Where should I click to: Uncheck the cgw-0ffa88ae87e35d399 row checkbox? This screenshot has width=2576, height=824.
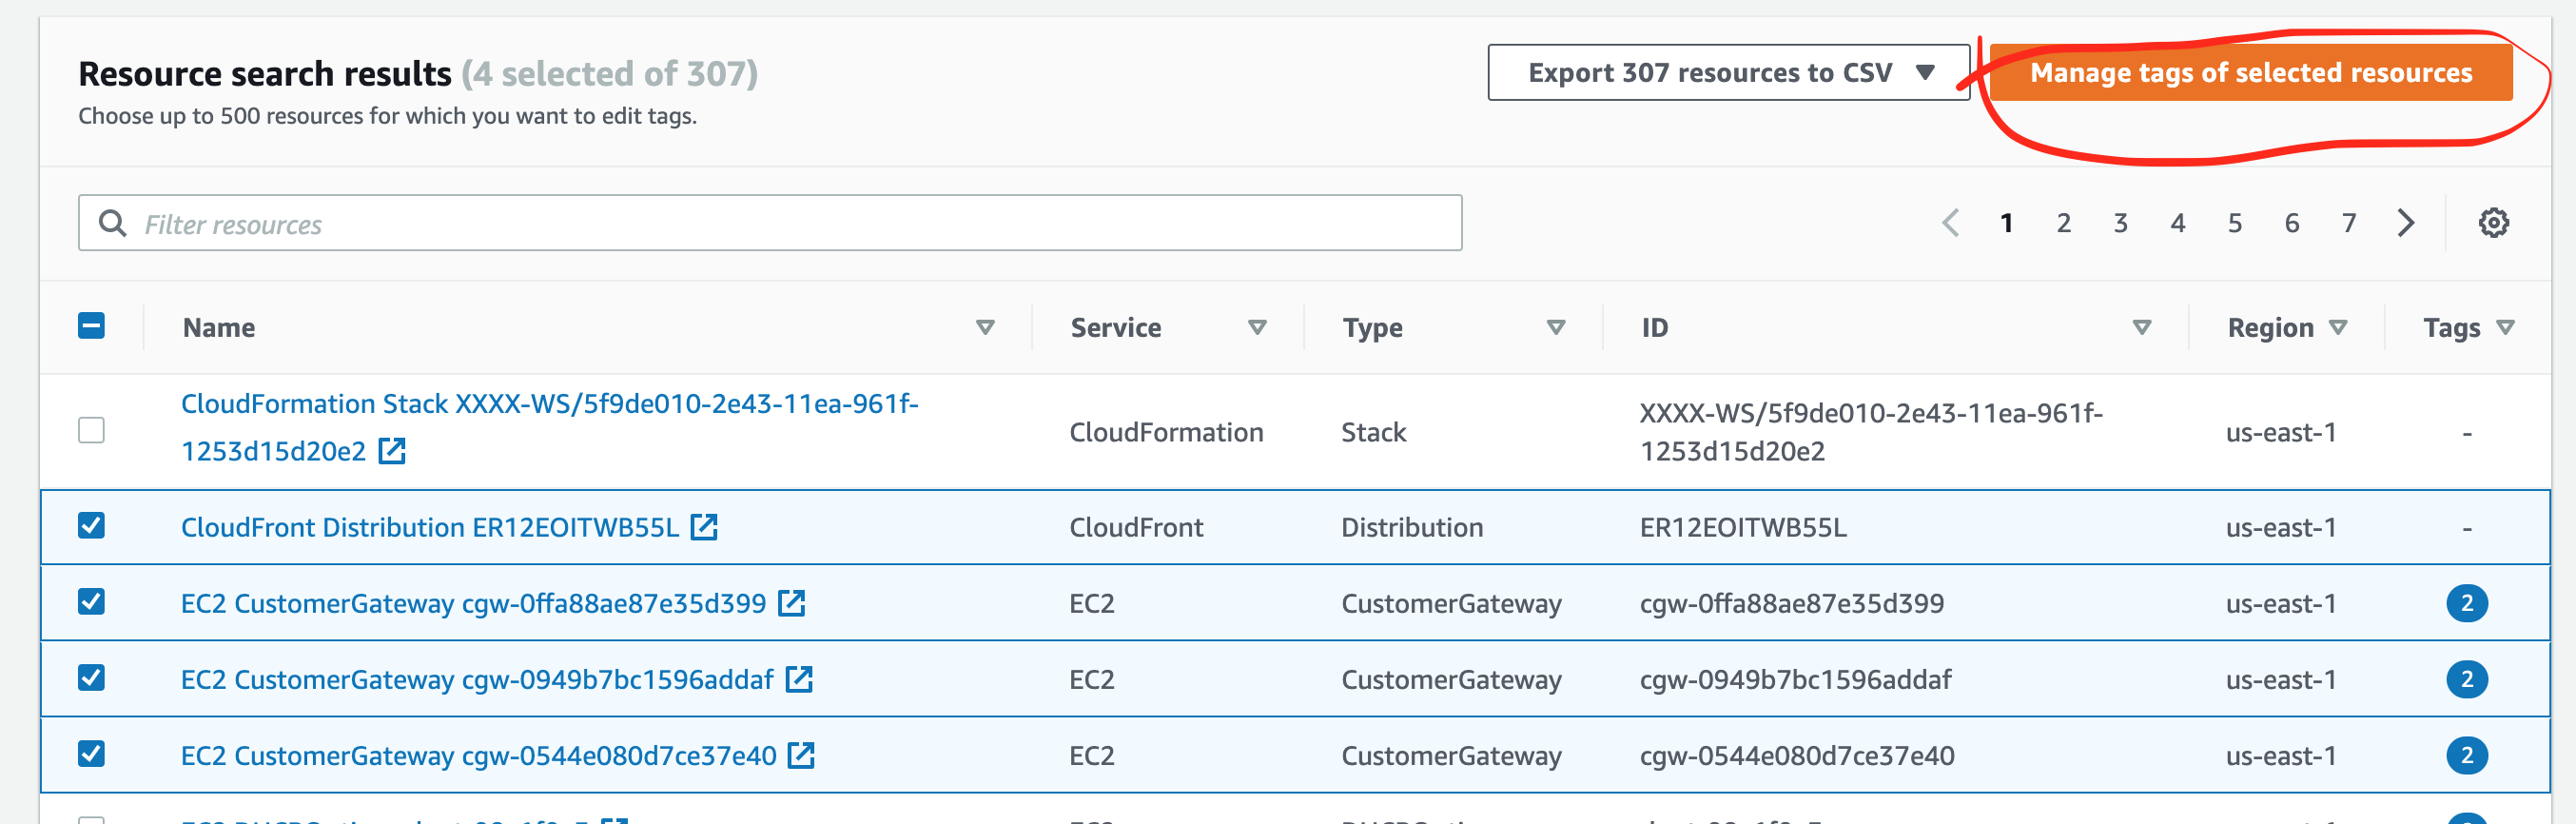pyautogui.click(x=91, y=602)
